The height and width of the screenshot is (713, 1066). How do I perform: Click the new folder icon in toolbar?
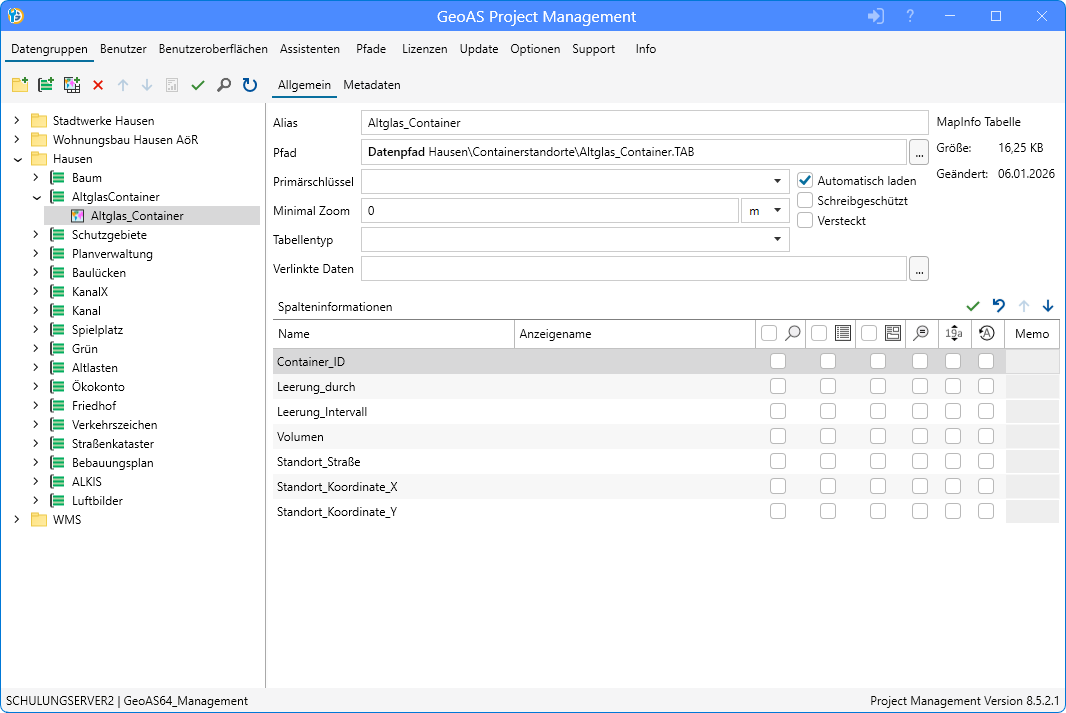(x=19, y=86)
